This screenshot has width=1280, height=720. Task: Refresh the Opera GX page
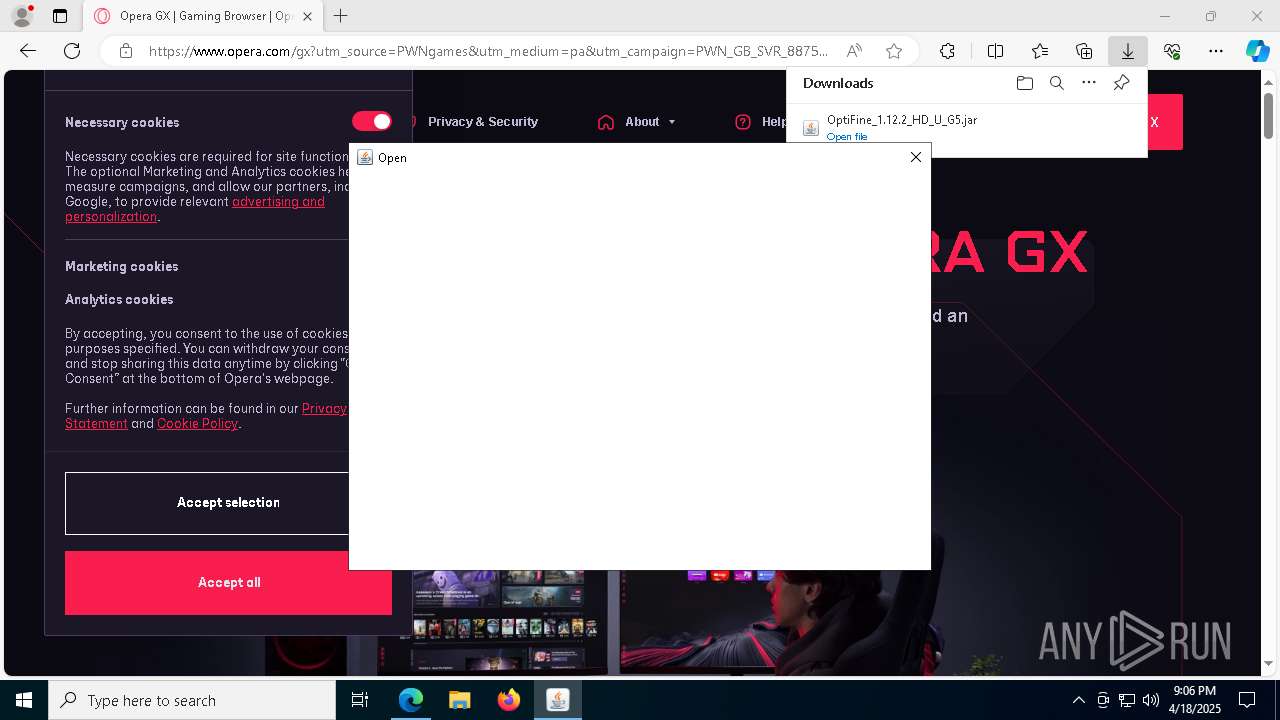72,51
